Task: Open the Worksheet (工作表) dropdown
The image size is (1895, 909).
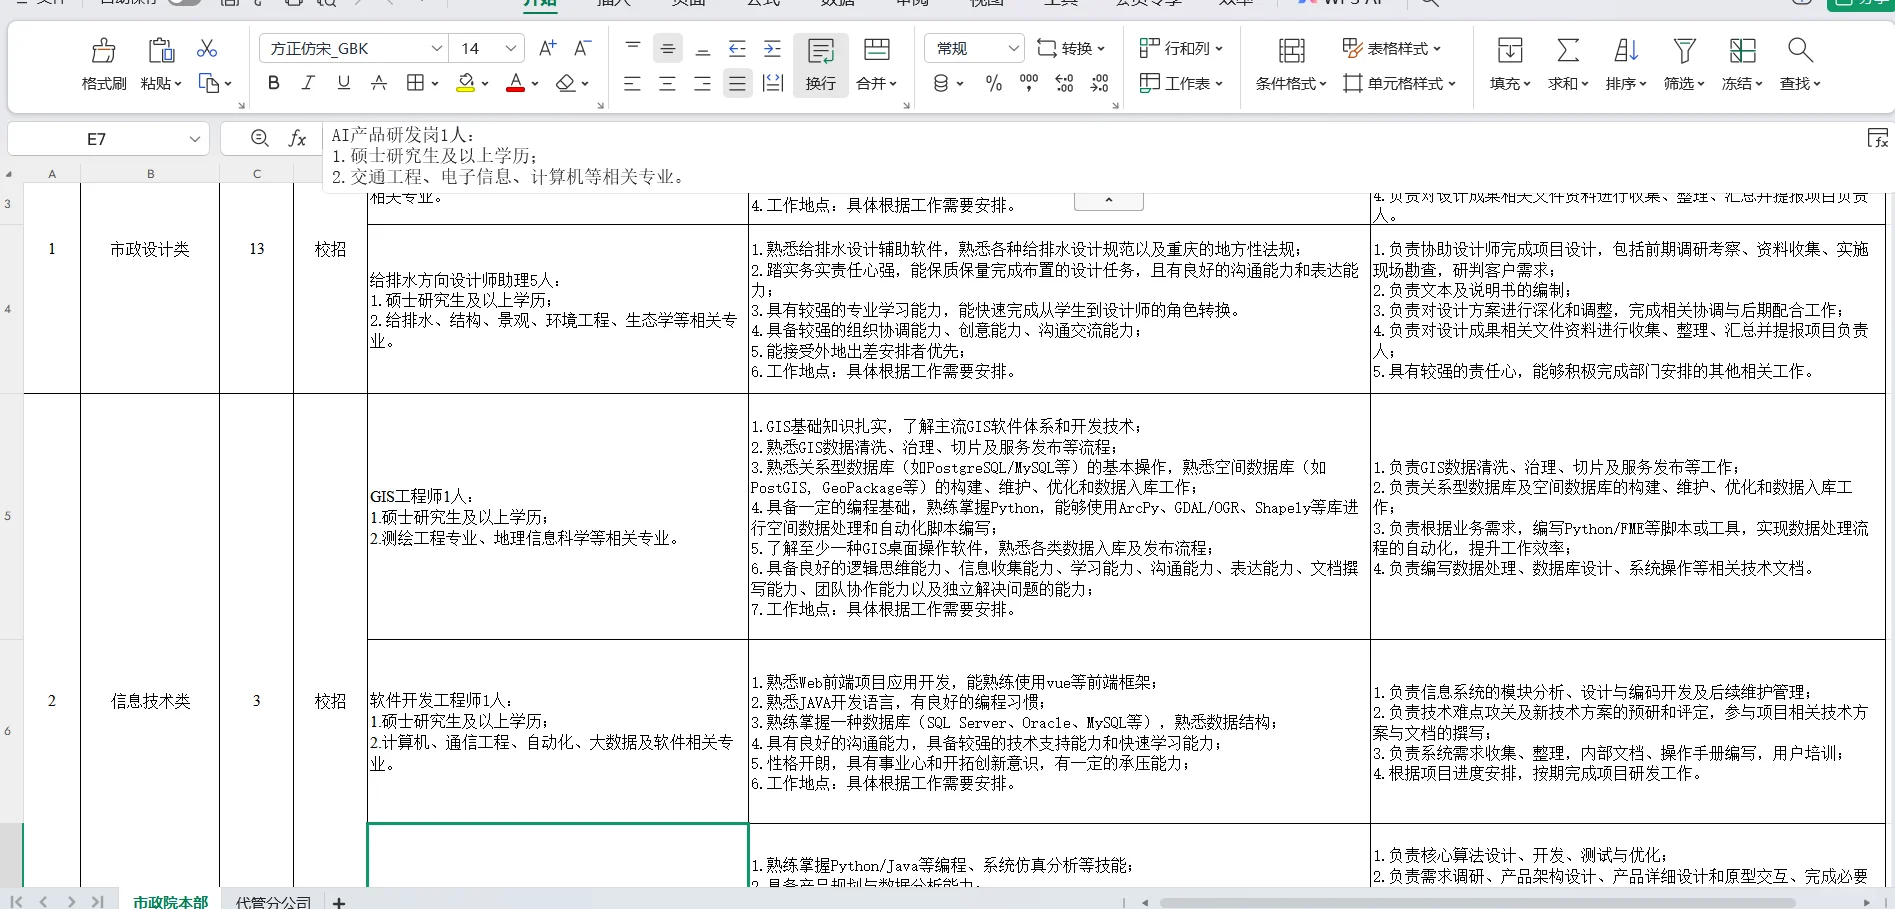Action: pyautogui.click(x=1182, y=83)
